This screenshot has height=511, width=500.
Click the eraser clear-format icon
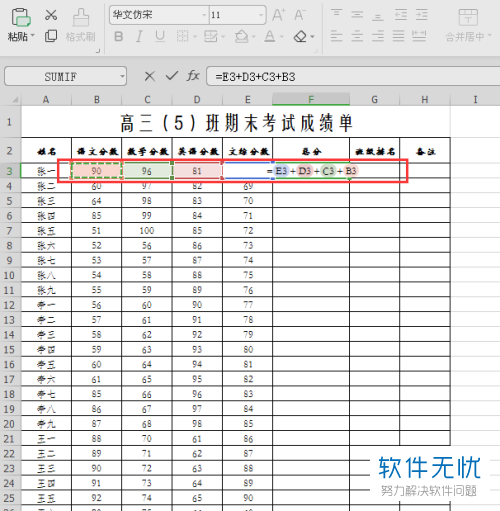(x=300, y=36)
